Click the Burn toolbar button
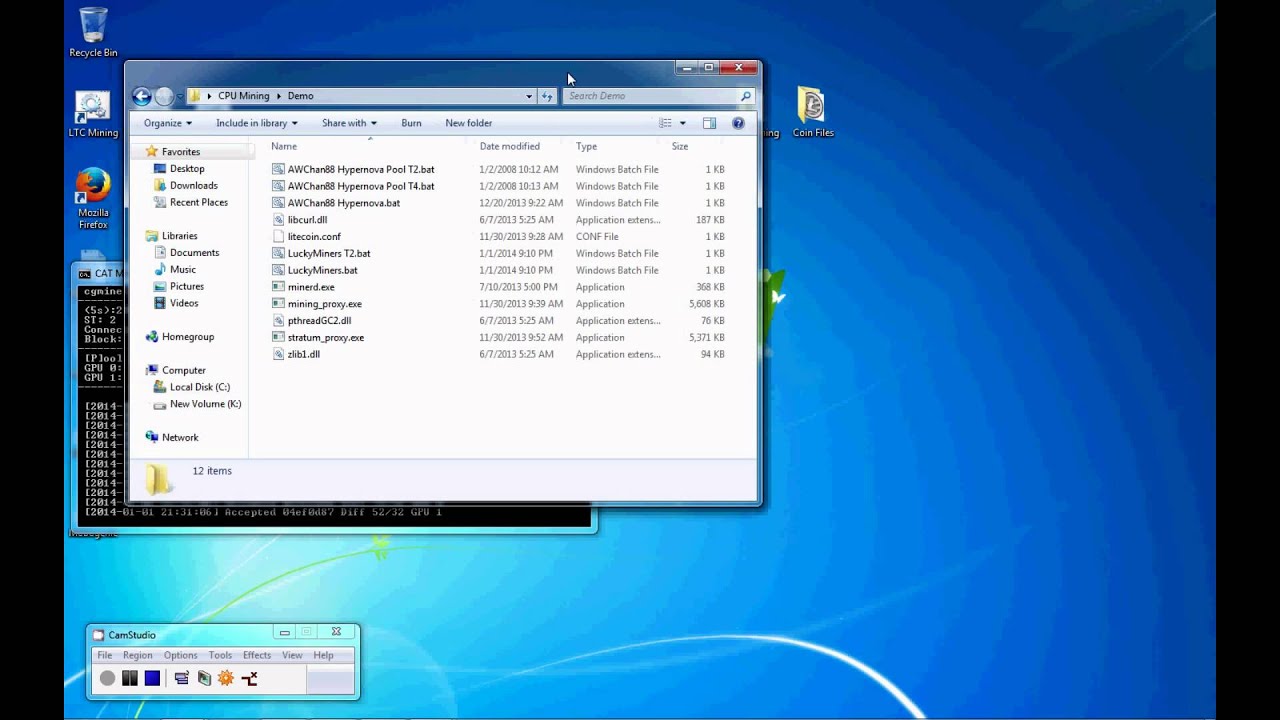This screenshot has width=1280, height=720. pos(411,123)
